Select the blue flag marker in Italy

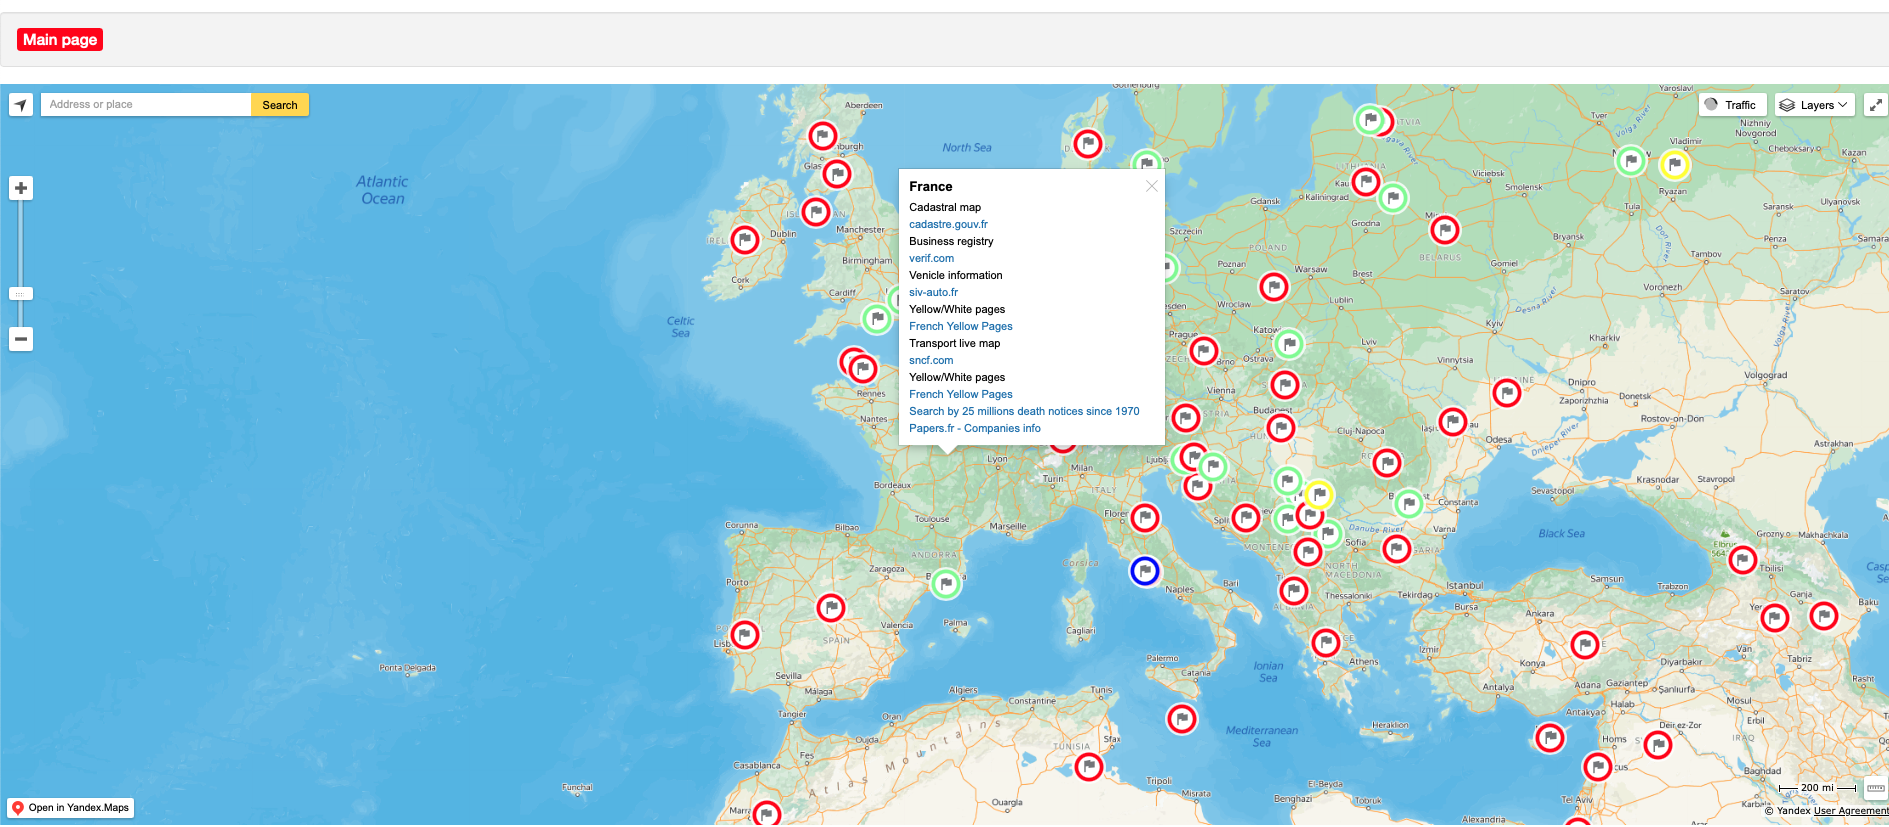click(1144, 571)
